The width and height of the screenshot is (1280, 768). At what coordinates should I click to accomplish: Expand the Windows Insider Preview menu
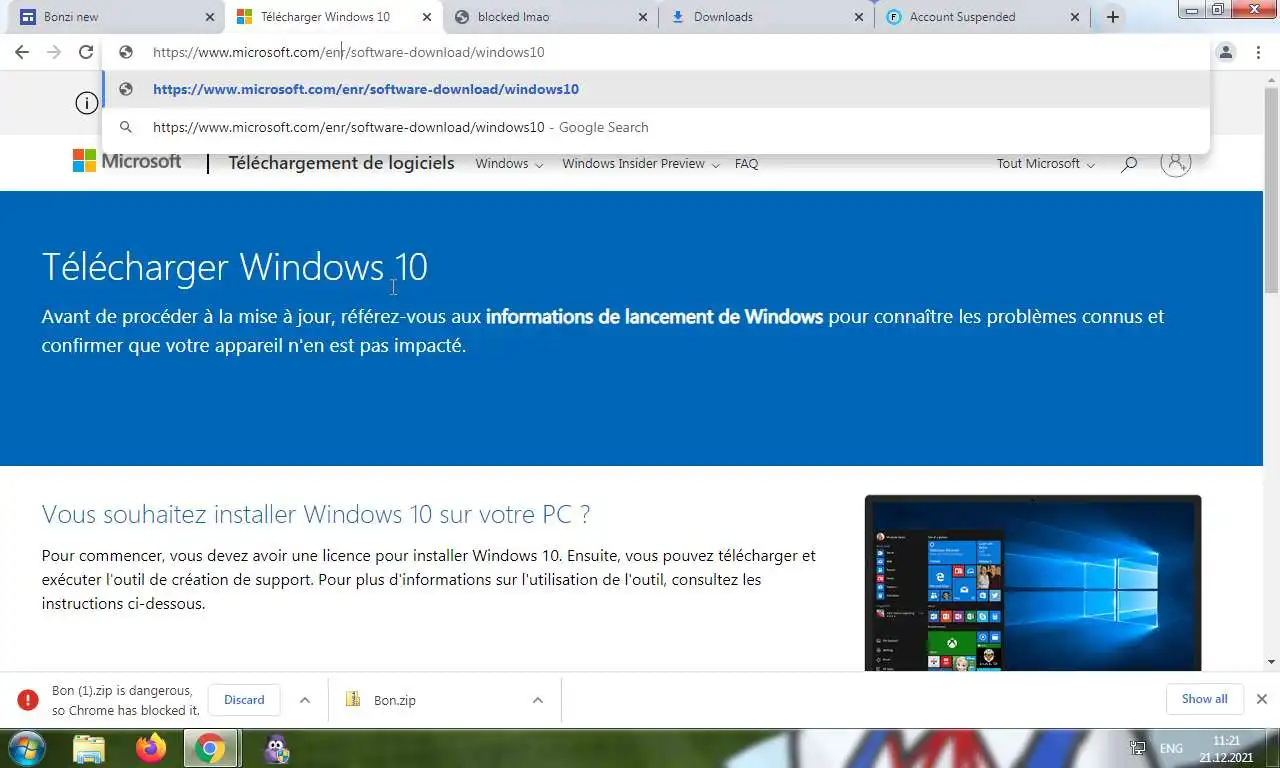(640, 164)
